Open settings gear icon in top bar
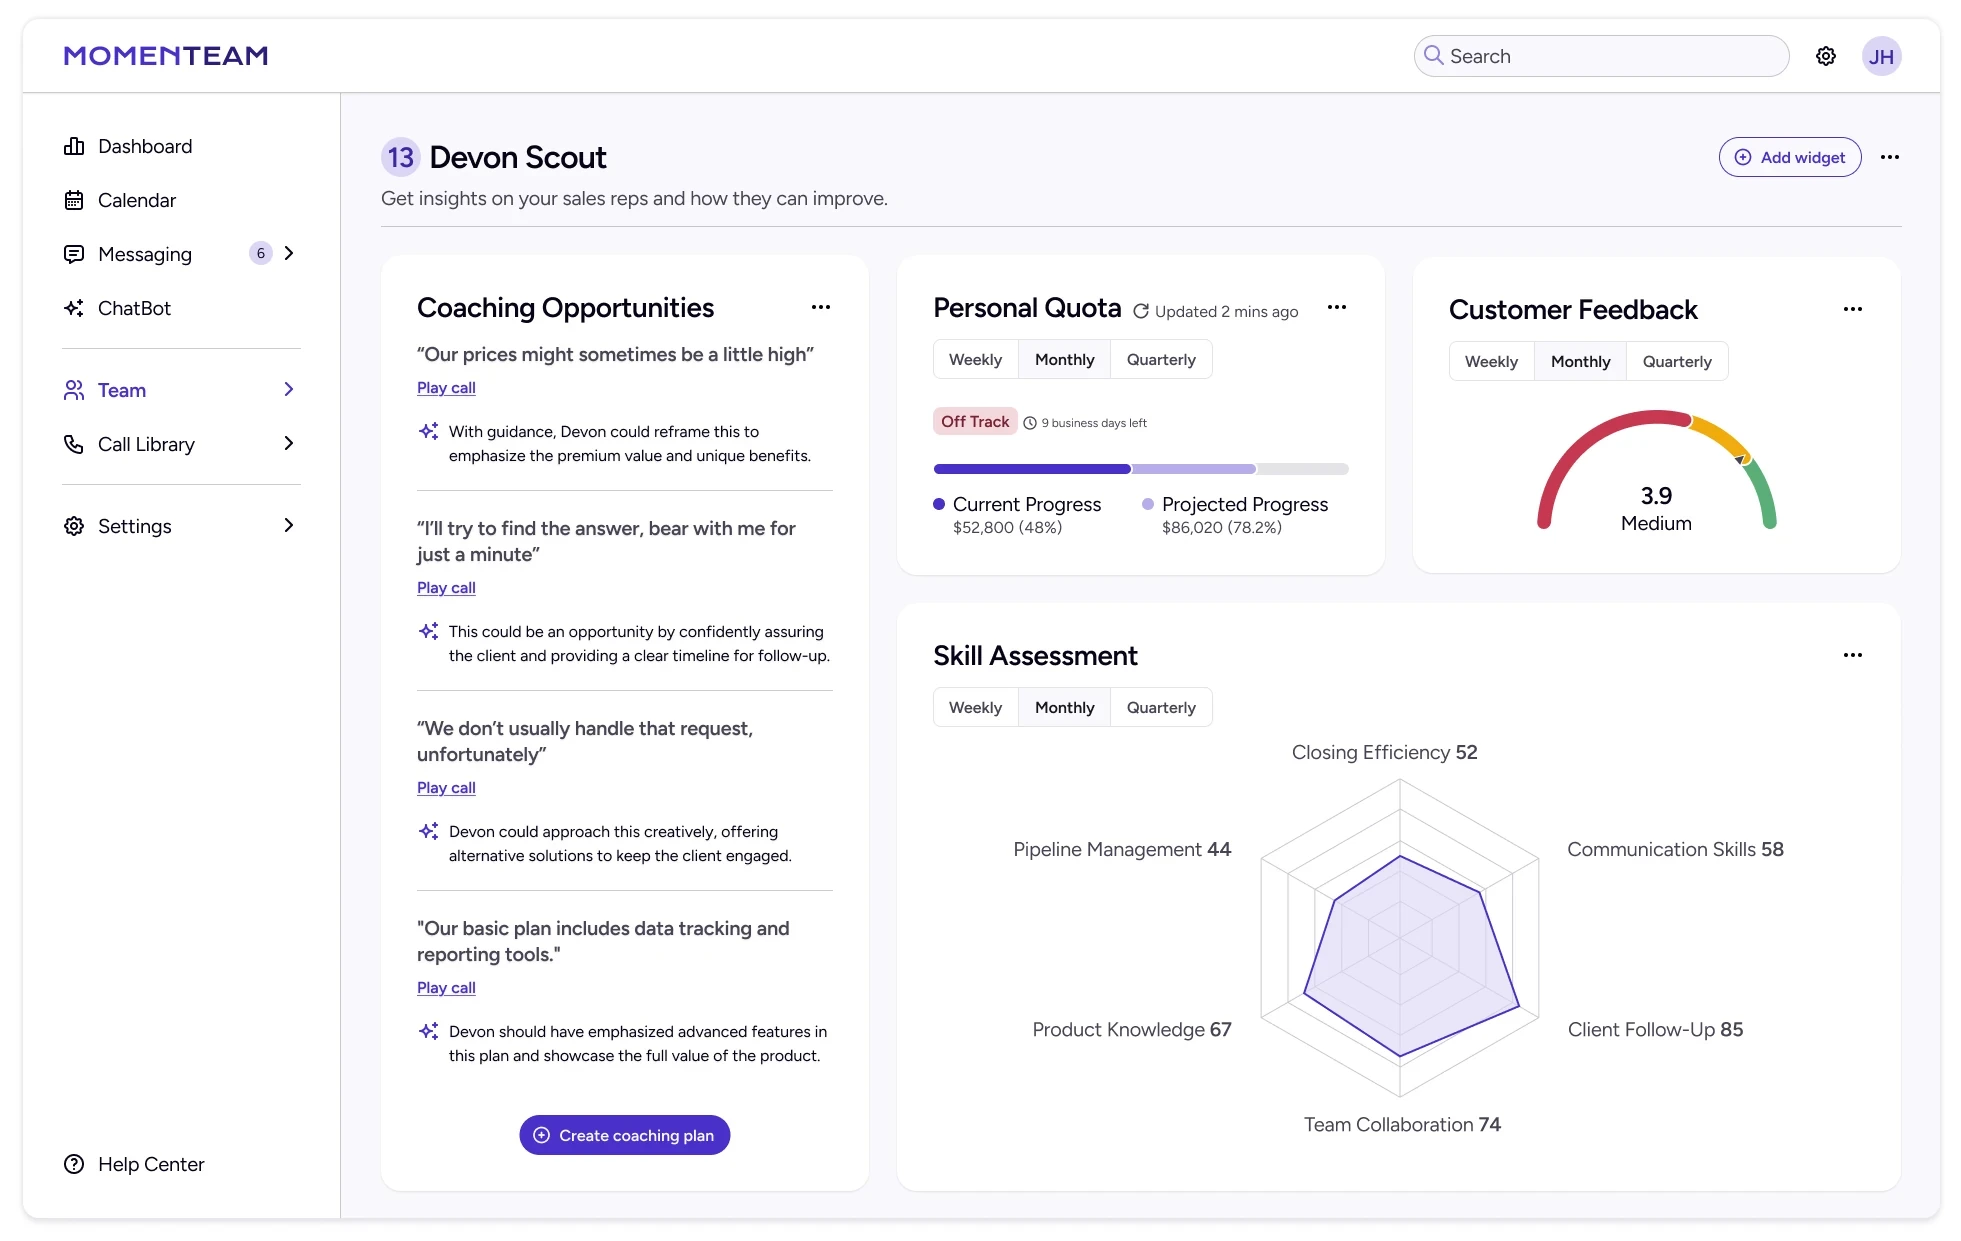 pos(1825,56)
